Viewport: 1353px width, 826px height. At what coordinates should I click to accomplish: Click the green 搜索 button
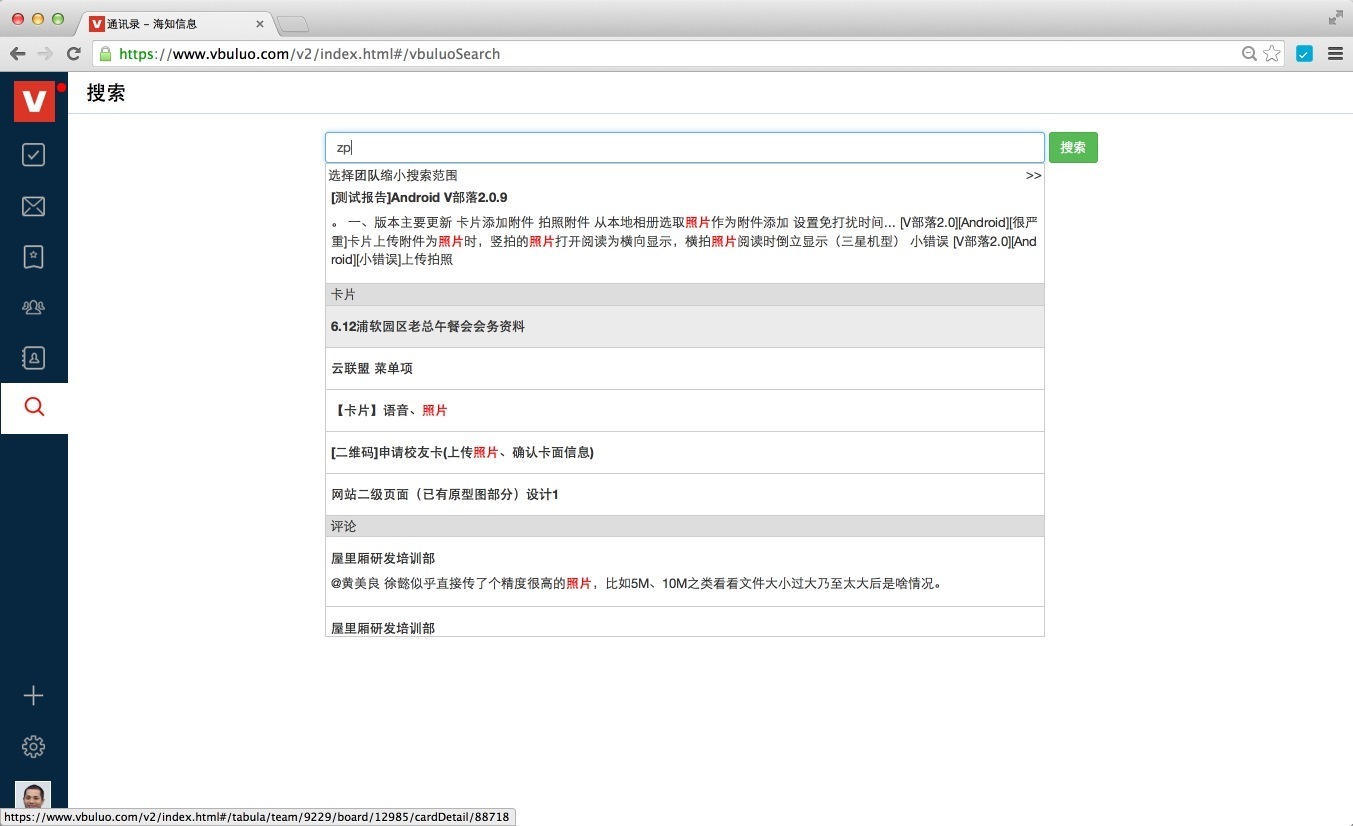click(x=1072, y=148)
